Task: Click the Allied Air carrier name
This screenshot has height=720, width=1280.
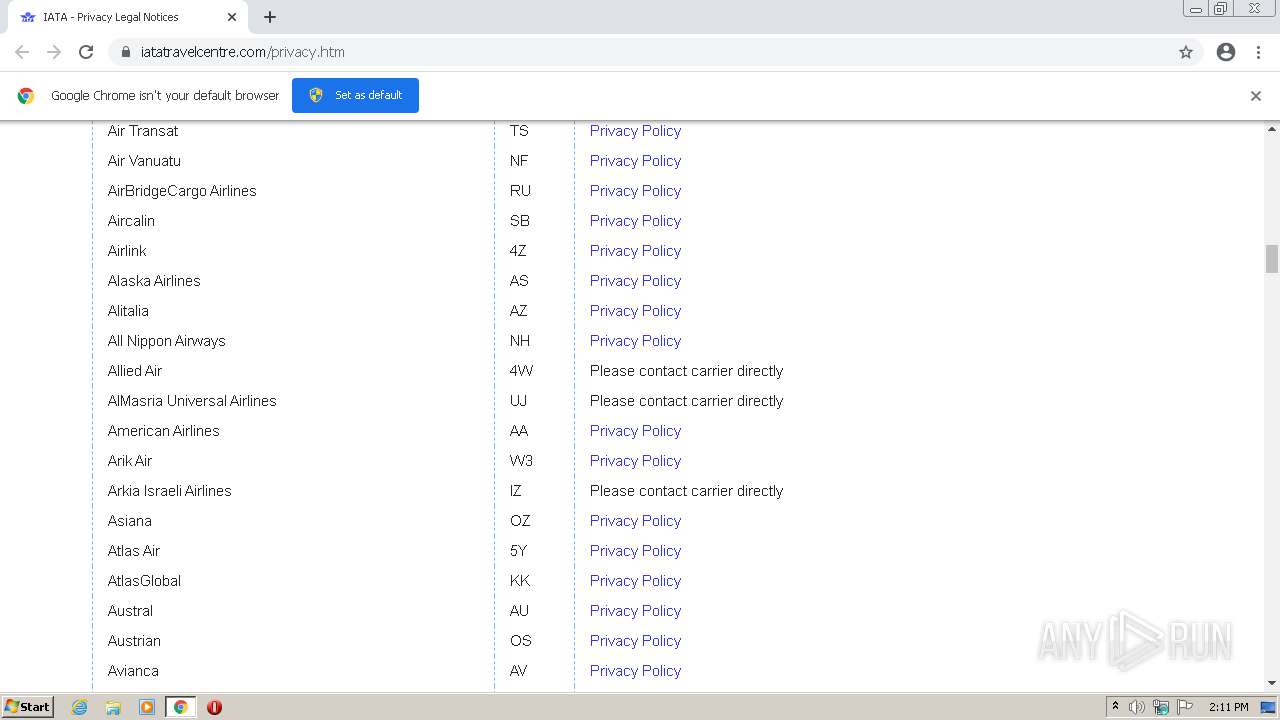Action: tap(135, 371)
